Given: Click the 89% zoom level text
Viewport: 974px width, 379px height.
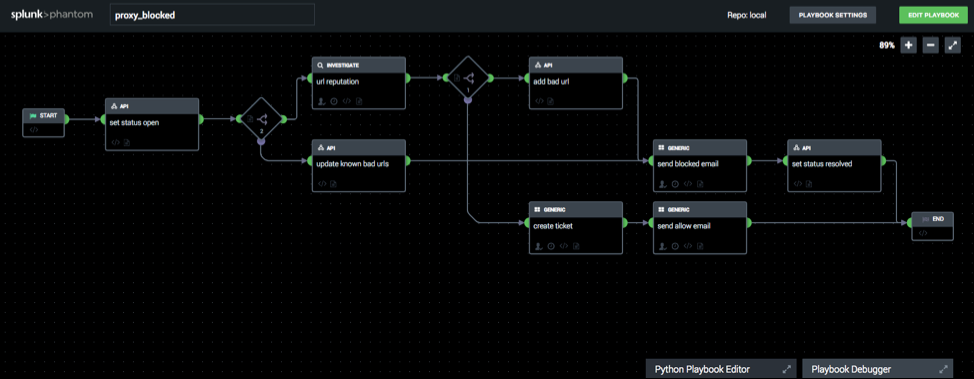Looking at the screenshot, I should (886, 45).
